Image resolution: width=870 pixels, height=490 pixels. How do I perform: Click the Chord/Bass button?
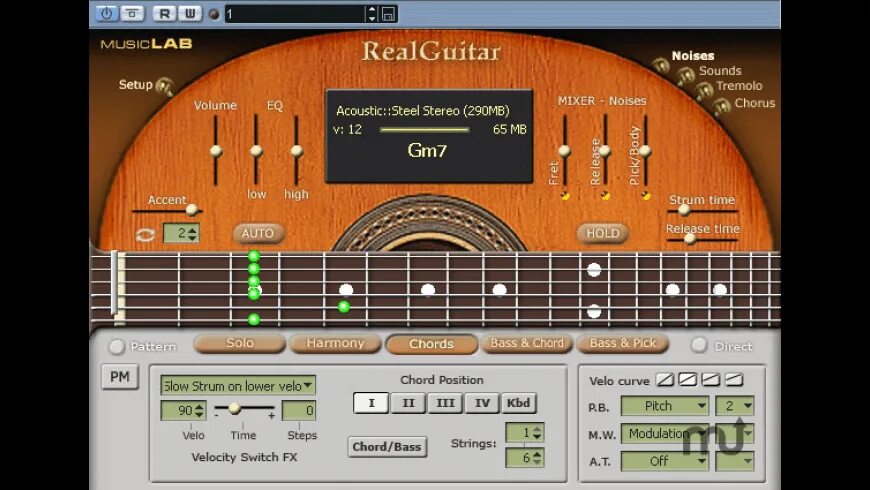coord(387,447)
